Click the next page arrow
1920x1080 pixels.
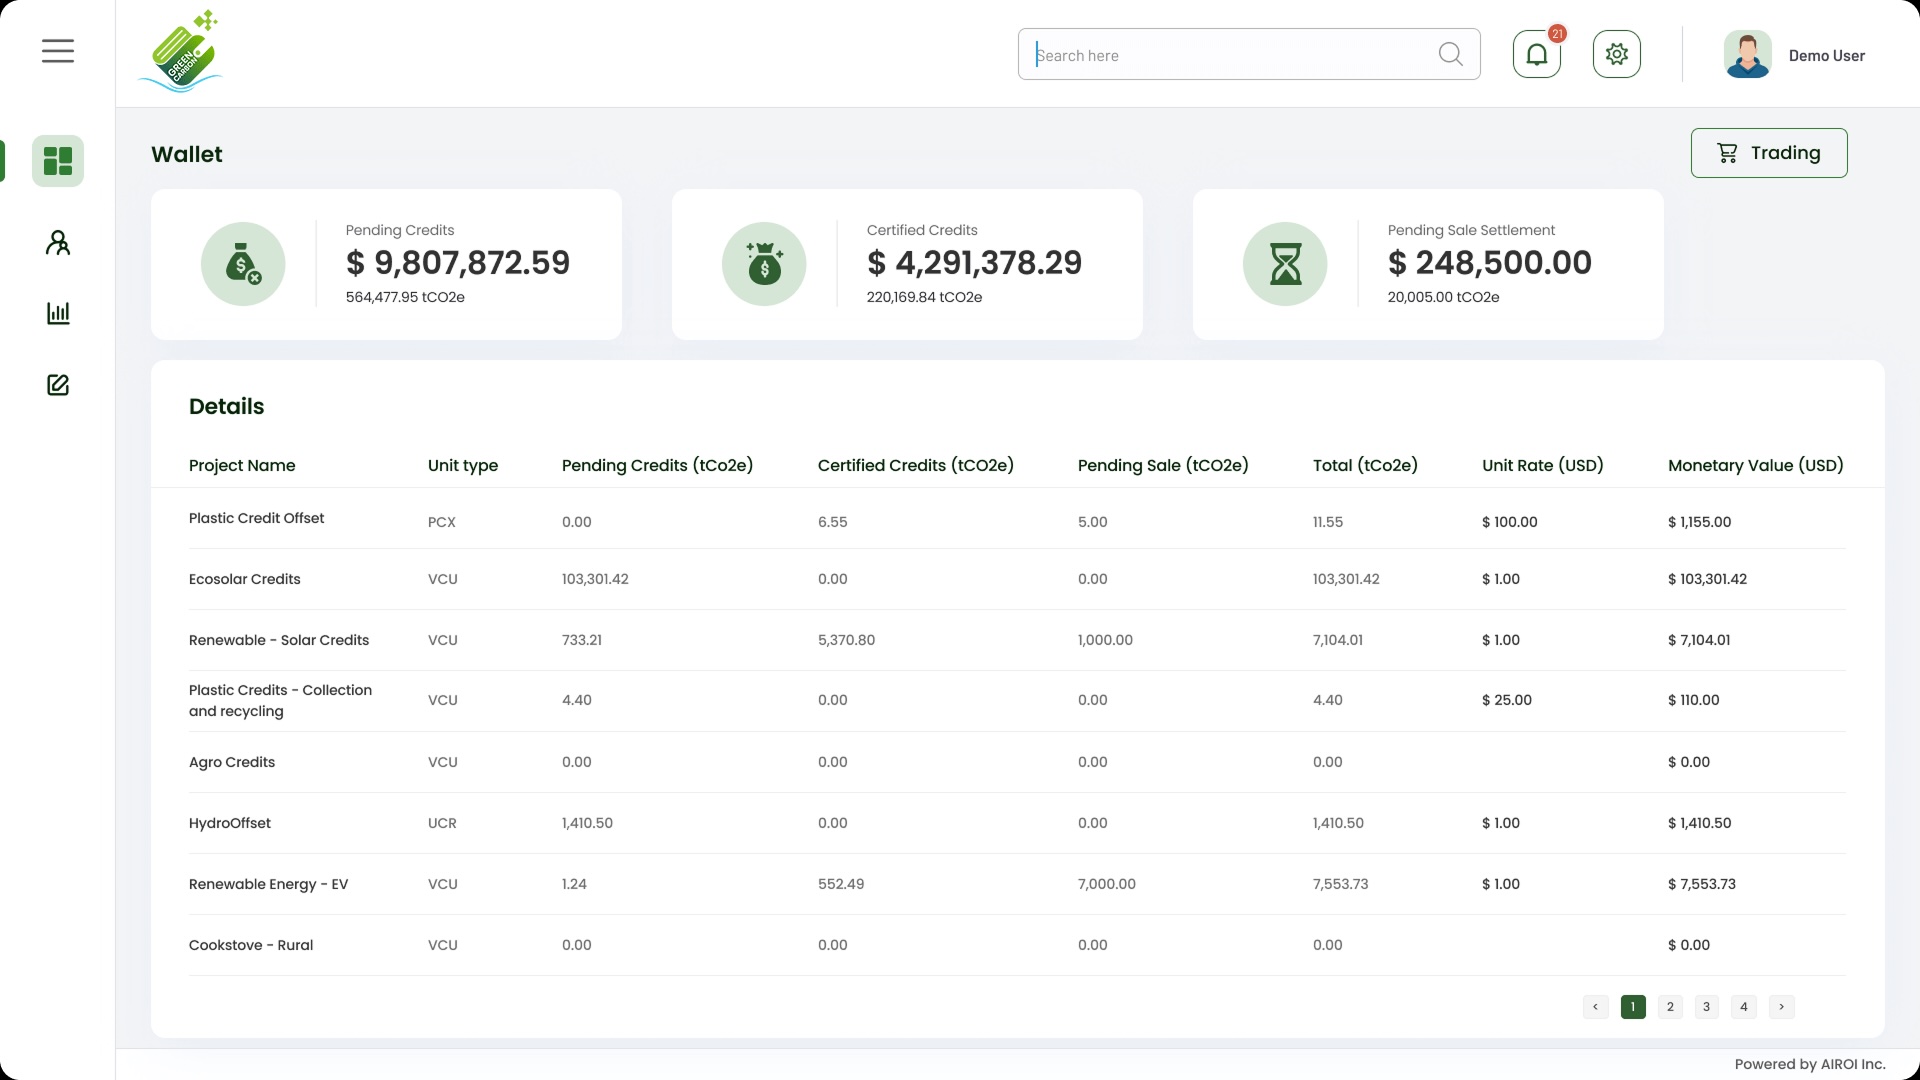click(x=1781, y=1007)
